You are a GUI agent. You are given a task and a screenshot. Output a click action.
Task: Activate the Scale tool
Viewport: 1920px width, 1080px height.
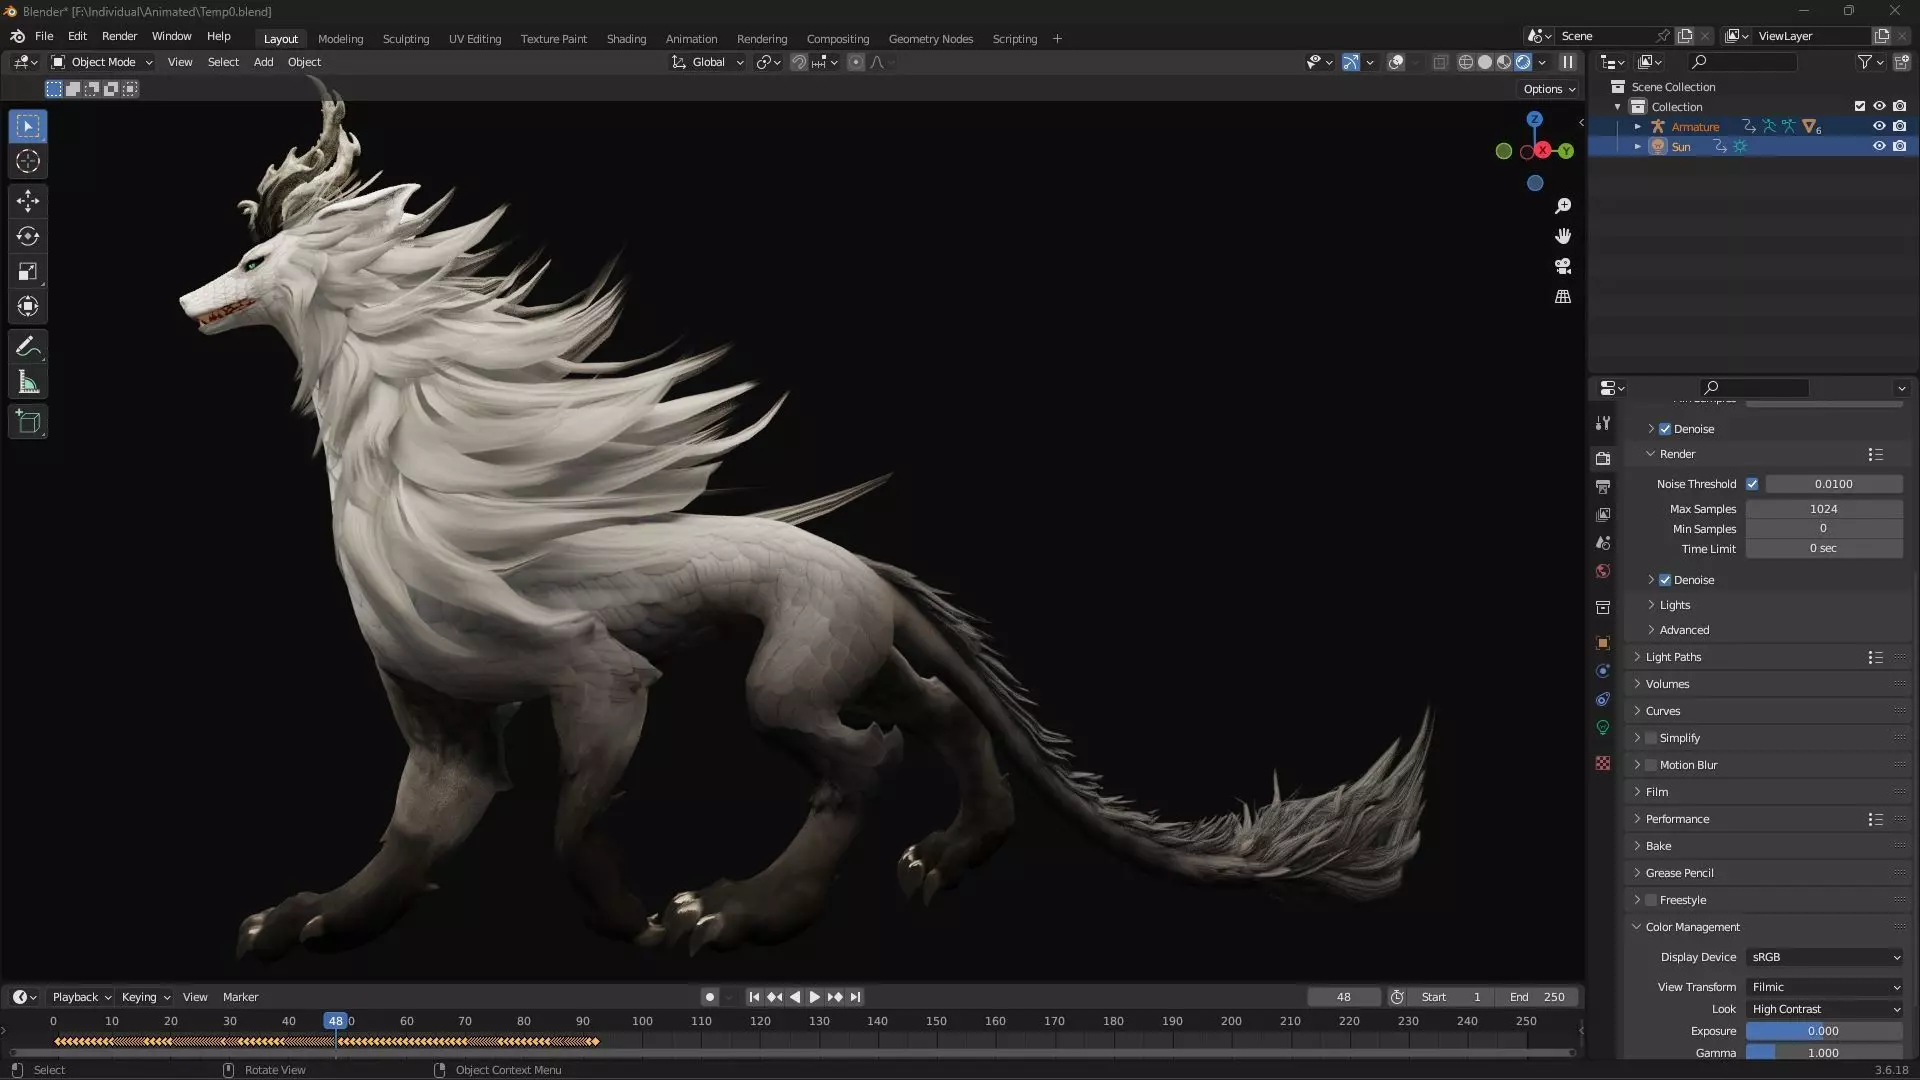pyautogui.click(x=28, y=271)
